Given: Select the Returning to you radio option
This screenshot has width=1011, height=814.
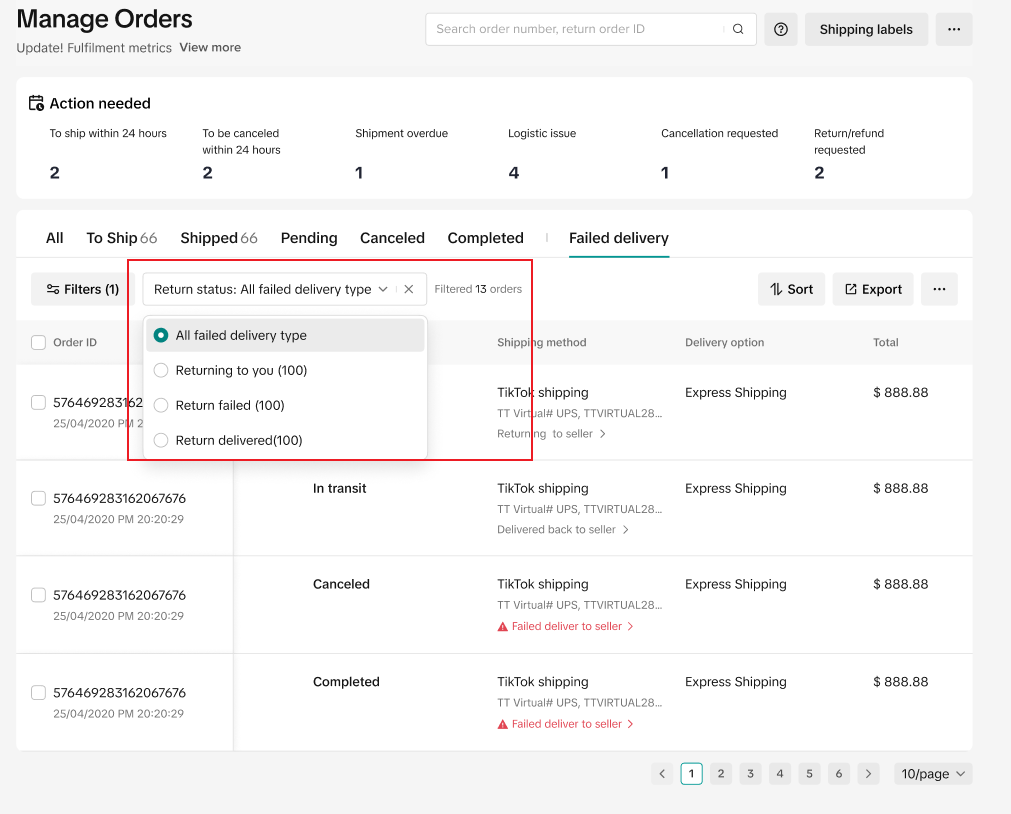Looking at the screenshot, I should point(161,370).
